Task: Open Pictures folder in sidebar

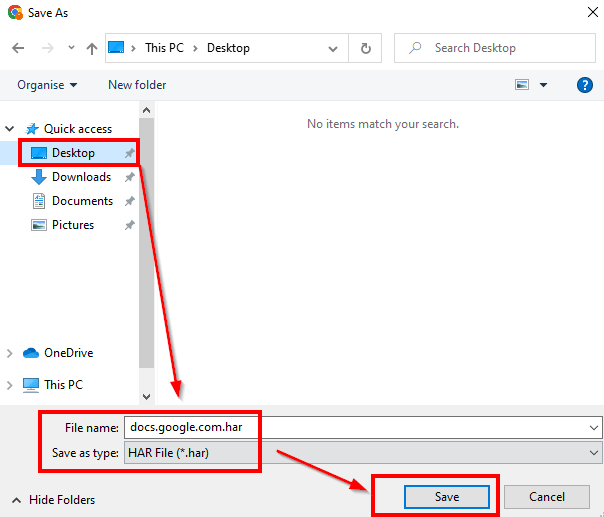Action: [73, 225]
